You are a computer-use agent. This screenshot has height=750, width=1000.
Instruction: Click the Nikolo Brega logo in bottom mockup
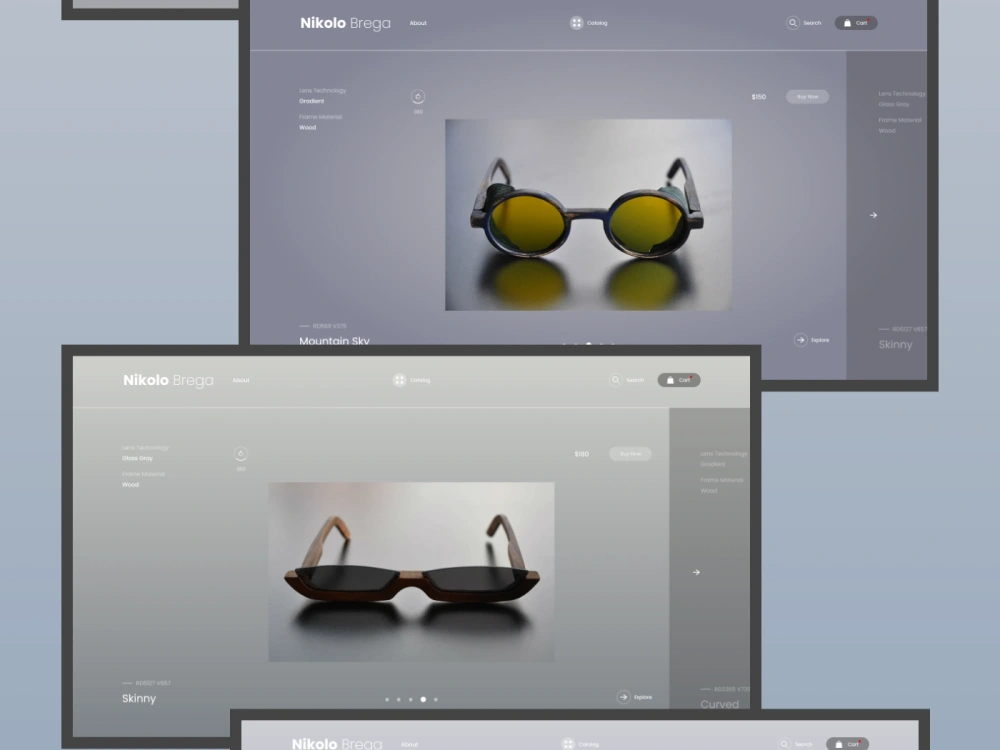click(x=337, y=744)
